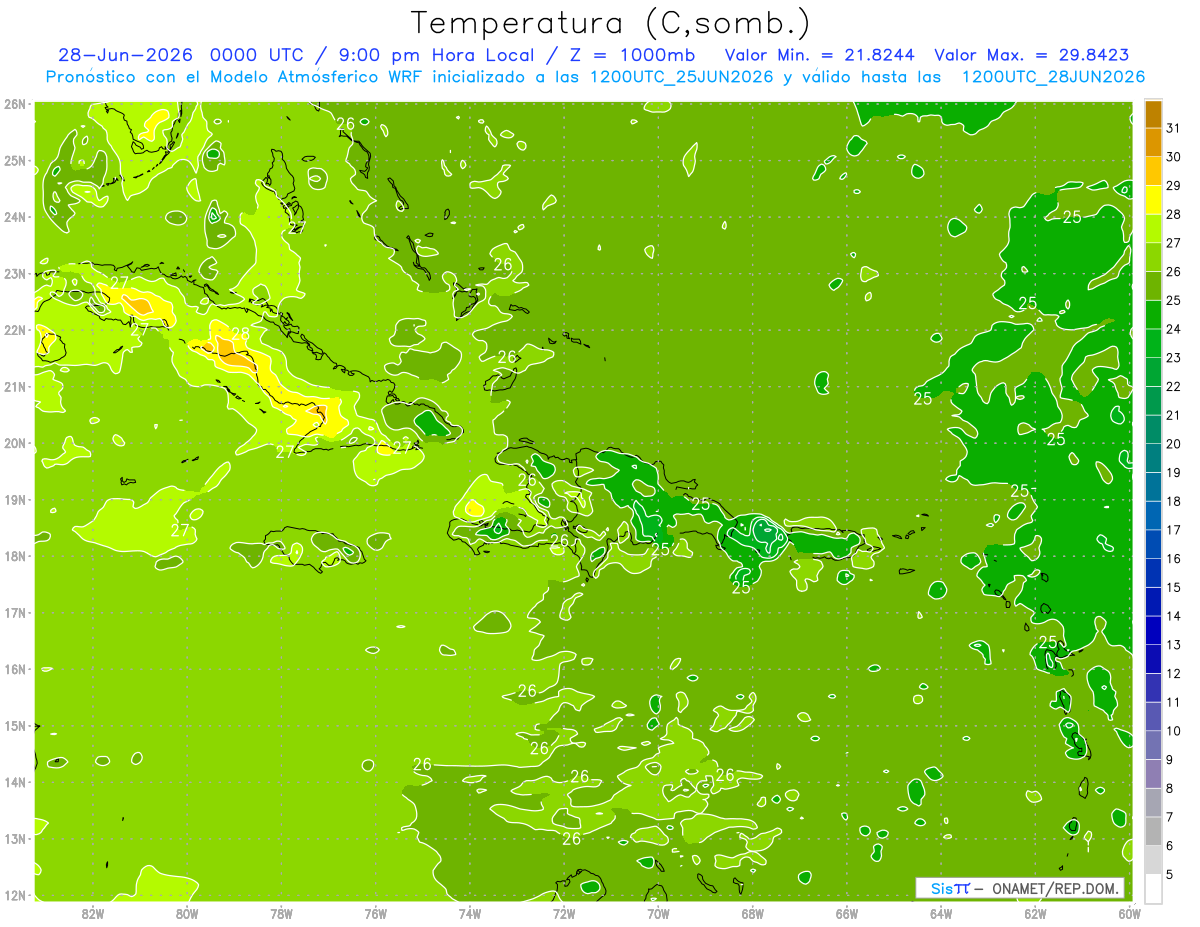Click the longitude label "80W"
Viewport: 1200px width, 927px height.
186,913
